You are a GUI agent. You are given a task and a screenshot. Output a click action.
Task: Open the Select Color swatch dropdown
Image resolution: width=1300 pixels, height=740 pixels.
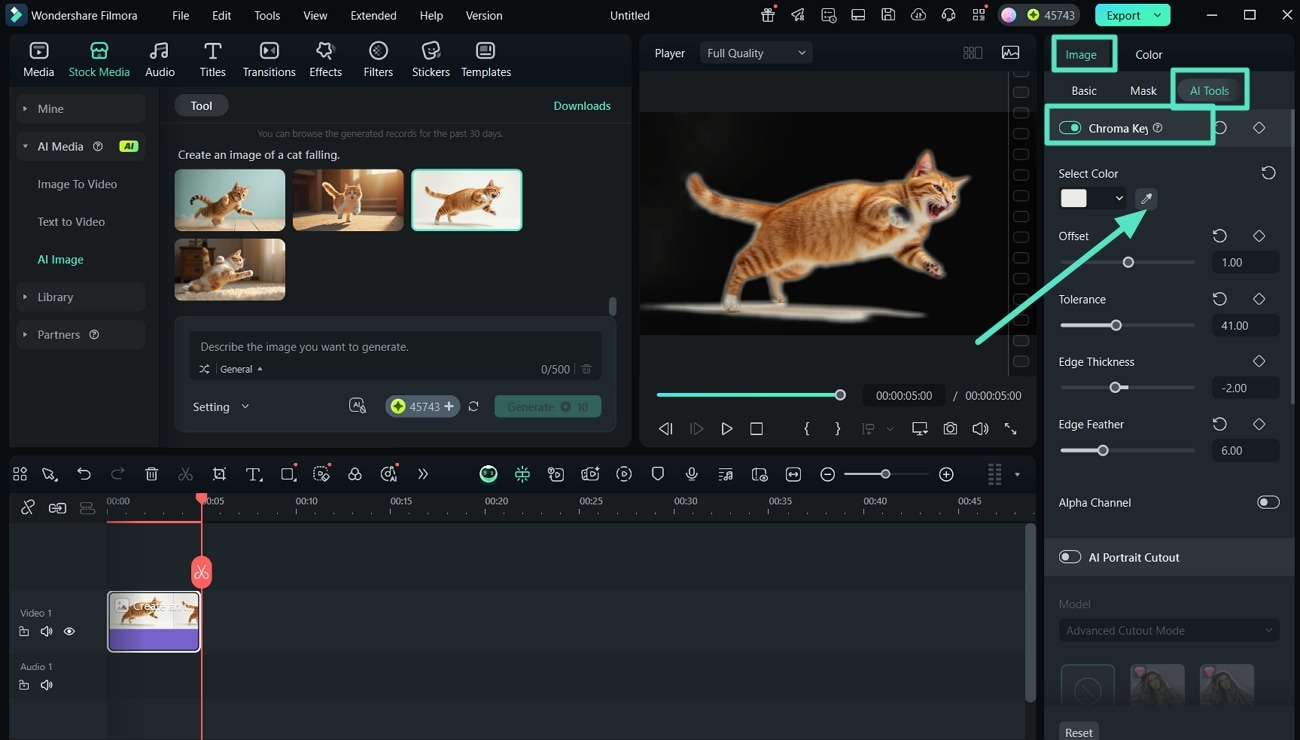pos(1092,198)
